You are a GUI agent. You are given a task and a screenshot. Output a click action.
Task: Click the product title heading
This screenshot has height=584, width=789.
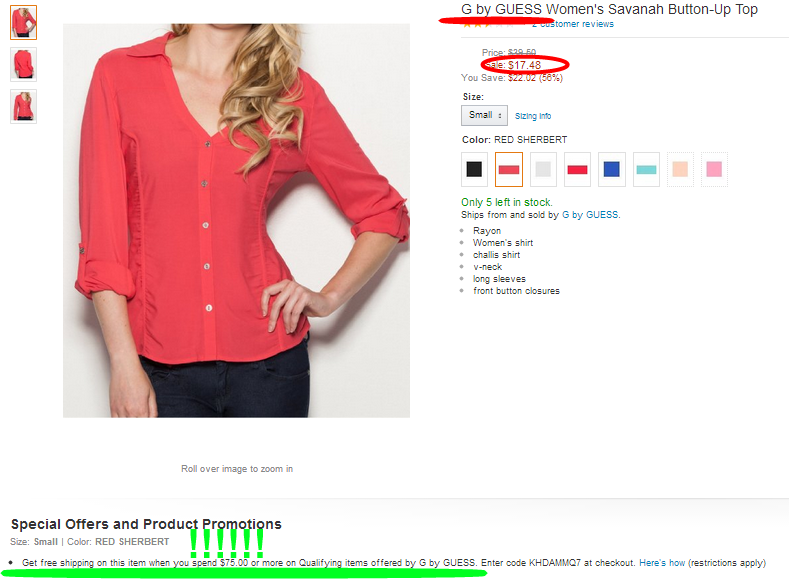tap(609, 9)
